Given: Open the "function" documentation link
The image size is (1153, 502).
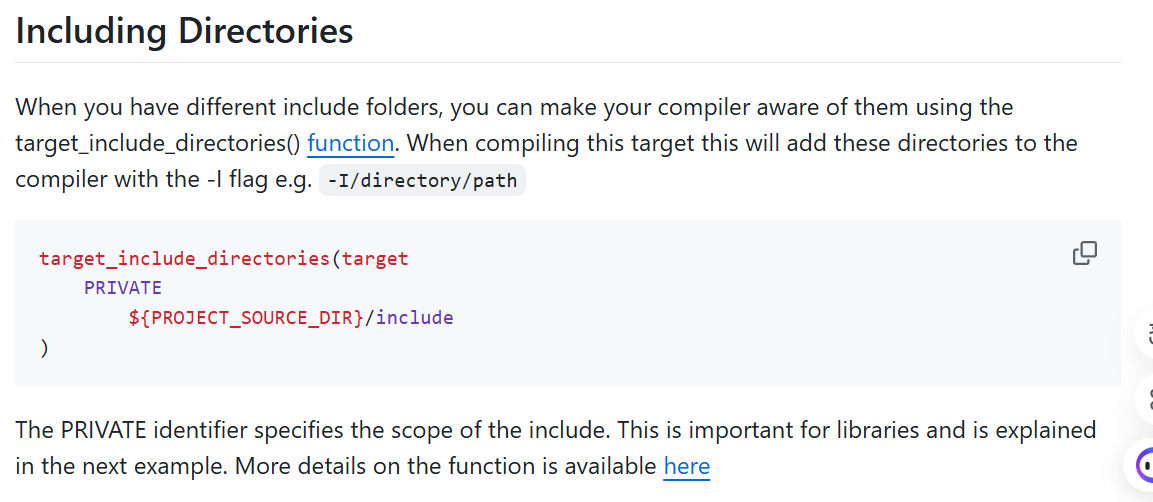Looking at the screenshot, I should point(350,143).
